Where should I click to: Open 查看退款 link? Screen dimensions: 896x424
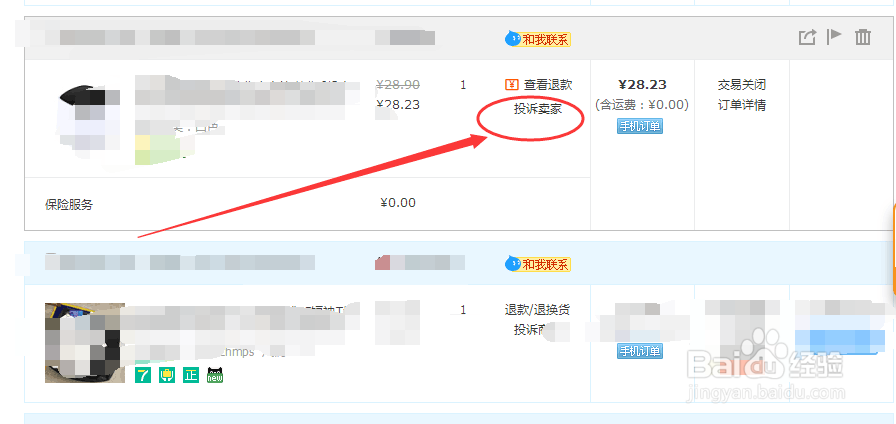548,85
